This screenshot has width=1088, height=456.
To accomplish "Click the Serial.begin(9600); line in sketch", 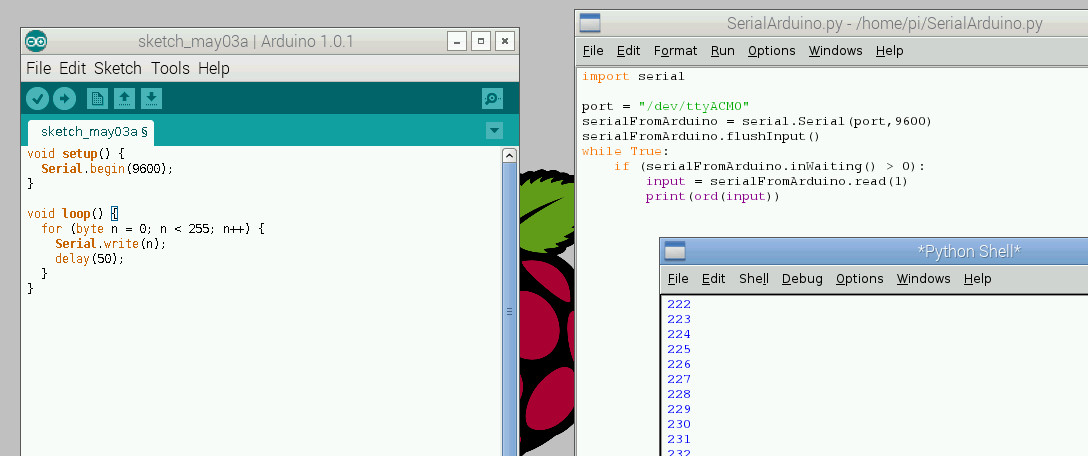I will pos(107,169).
